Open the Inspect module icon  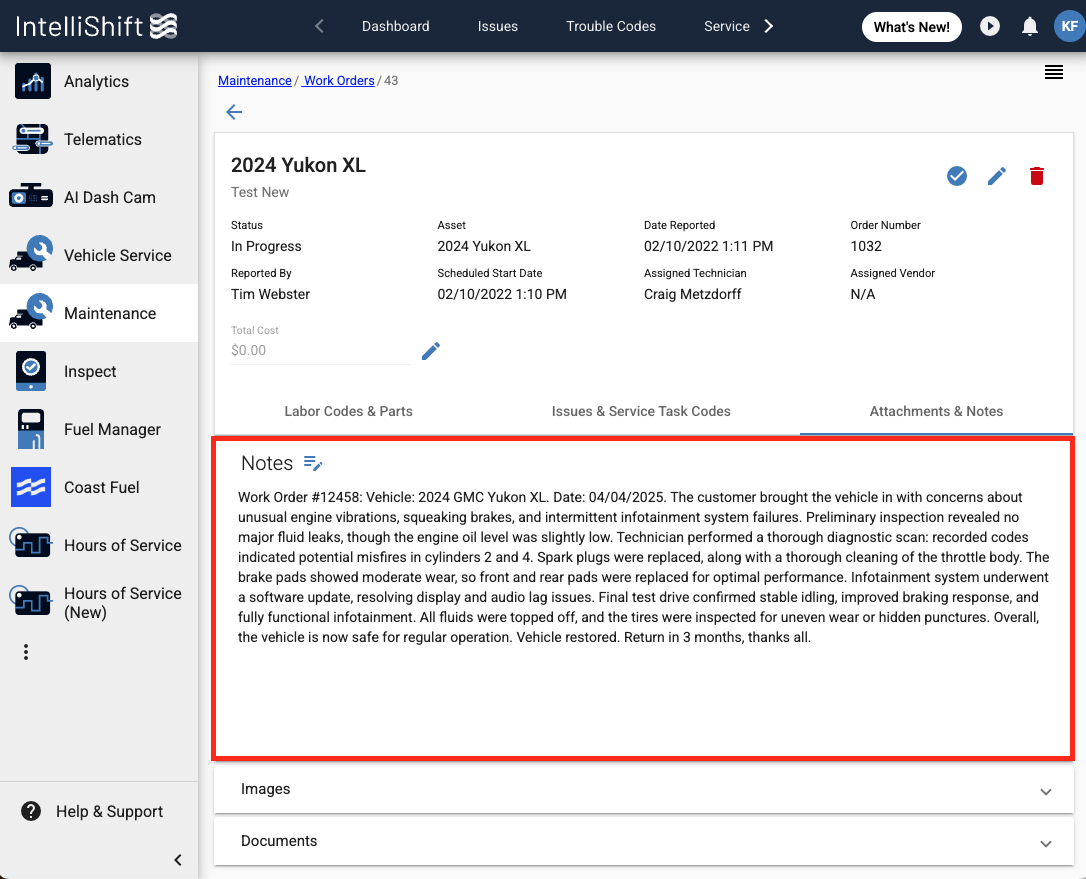31,371
